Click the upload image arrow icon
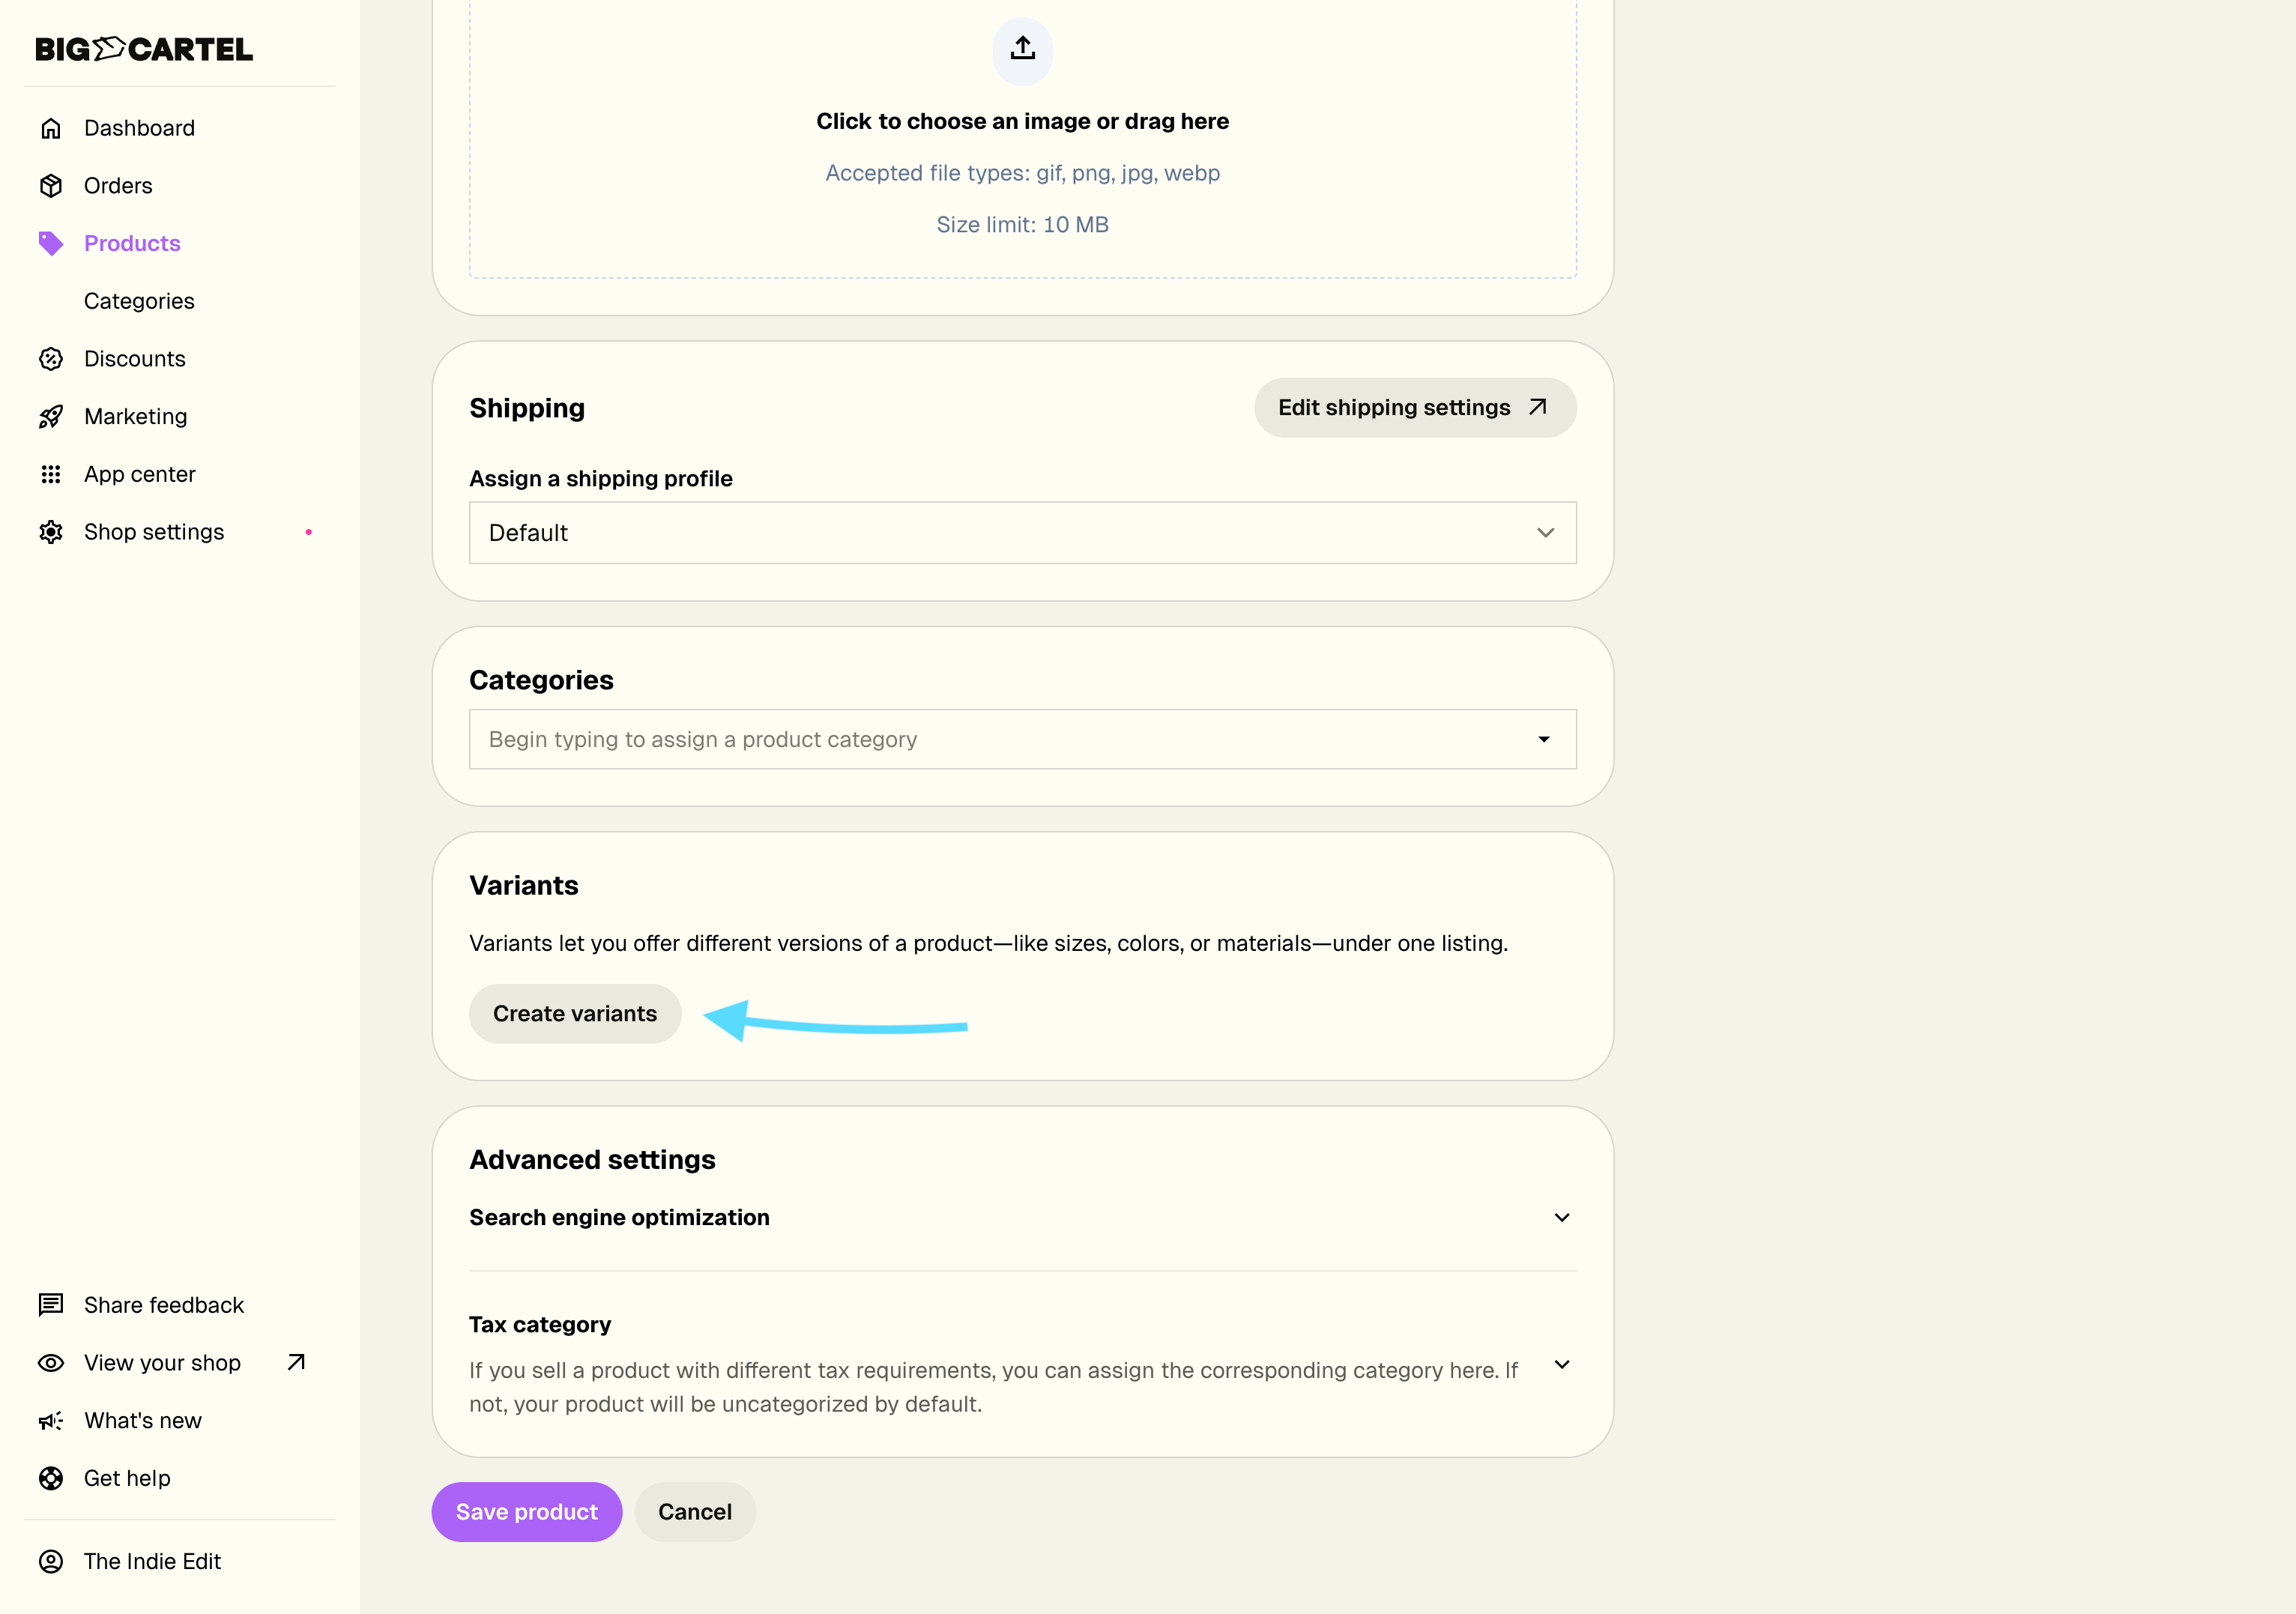The image size is (2296, 1614). click(x=1022, y=49)
